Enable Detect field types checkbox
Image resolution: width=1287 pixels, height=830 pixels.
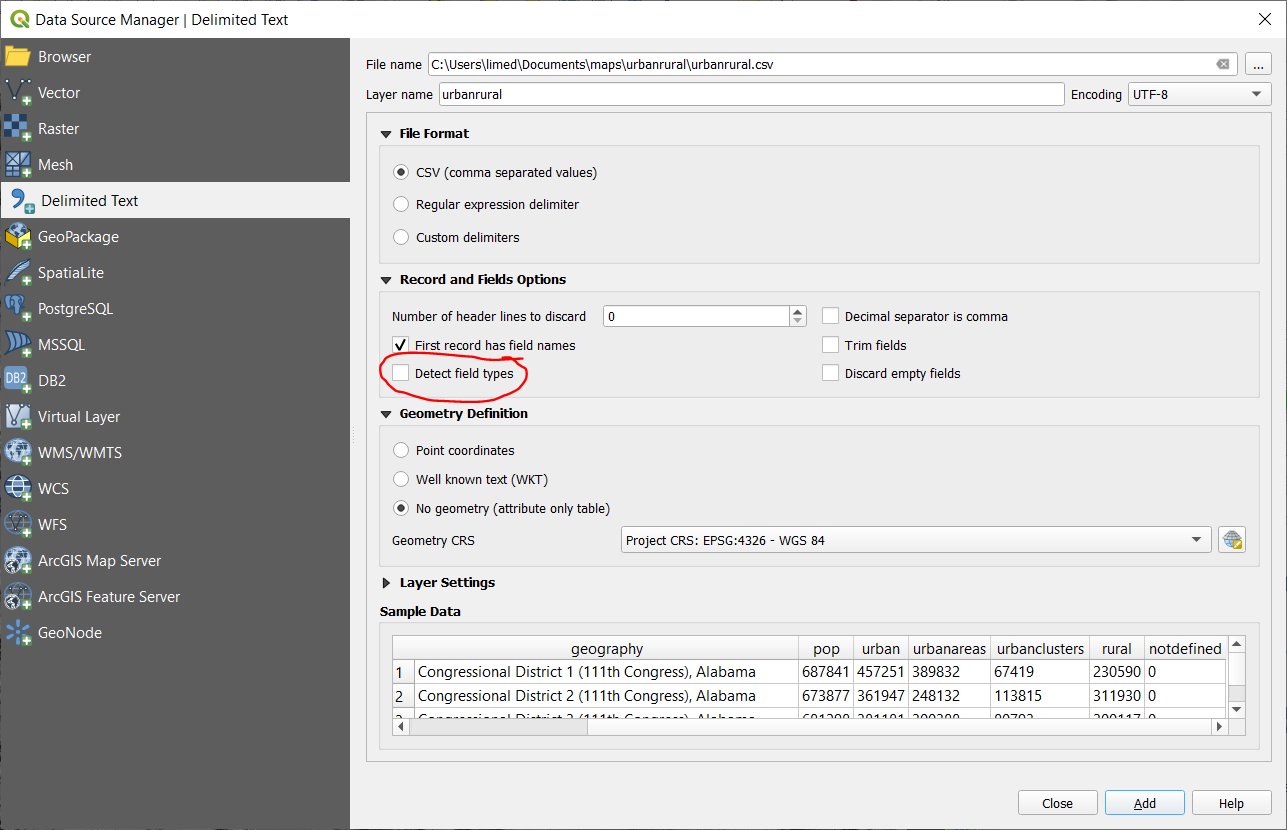400,373
